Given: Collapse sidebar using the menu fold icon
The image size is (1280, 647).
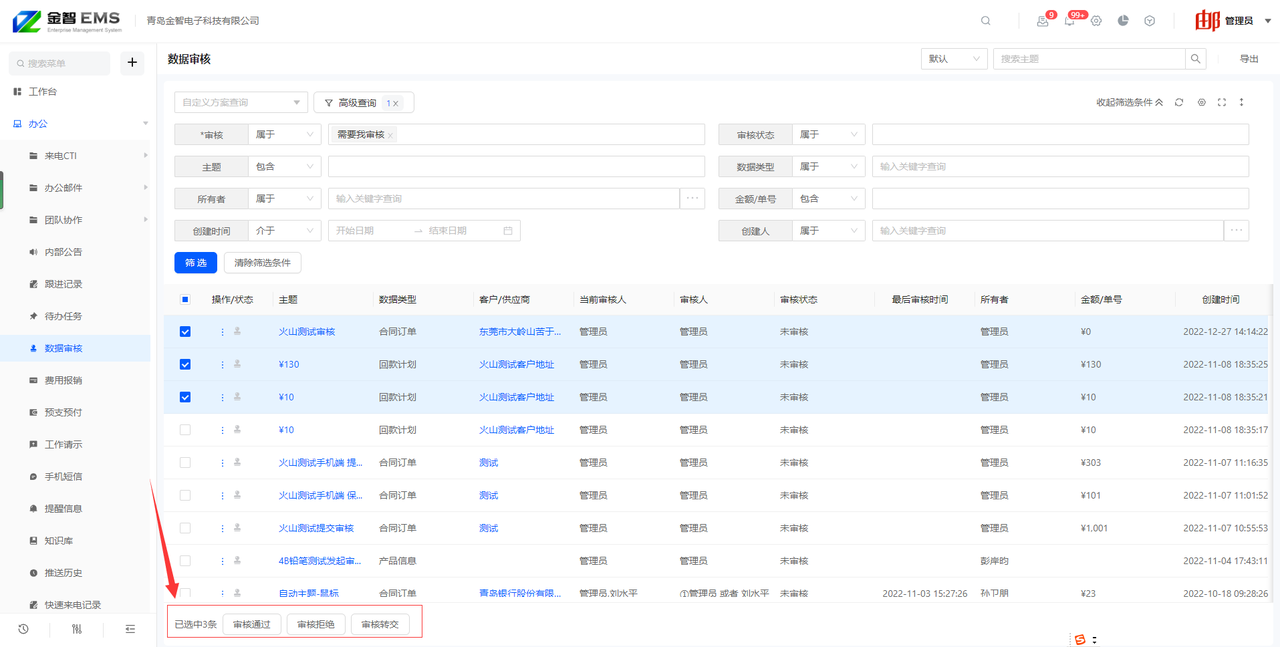Looking at the screenshot, I should point(130,629).
